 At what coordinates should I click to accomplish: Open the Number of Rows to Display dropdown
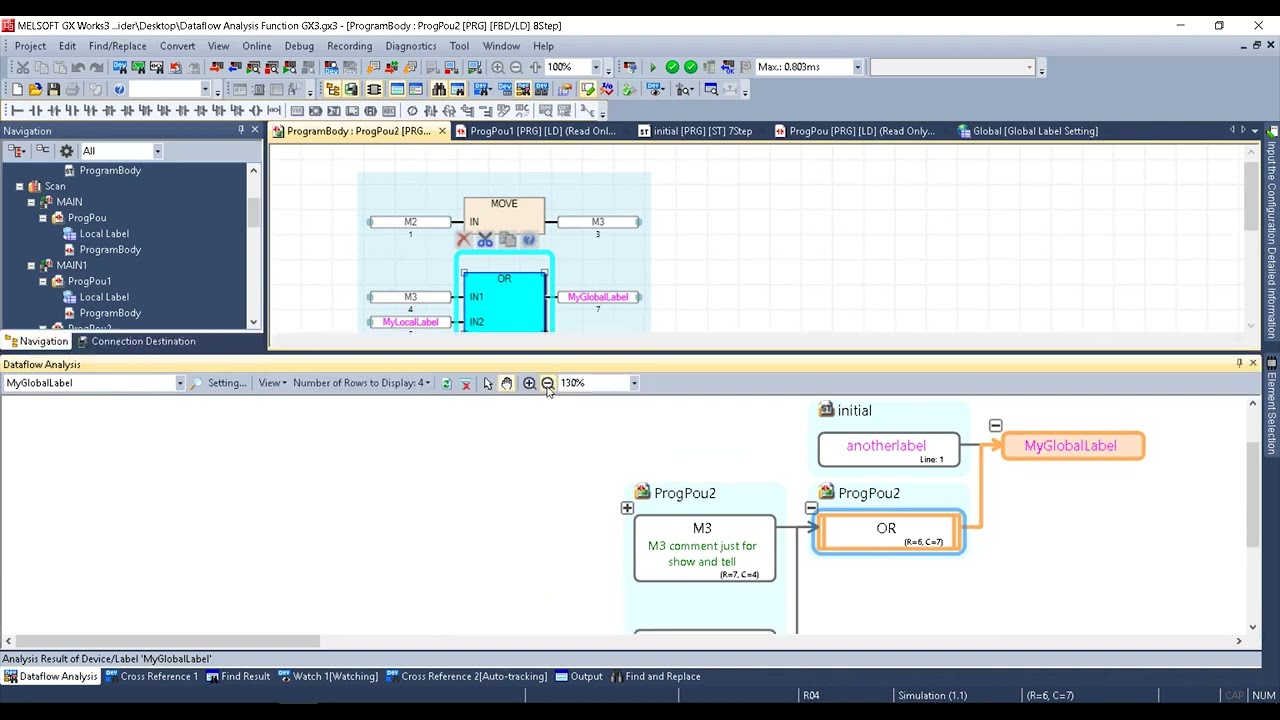click(363, 383)
